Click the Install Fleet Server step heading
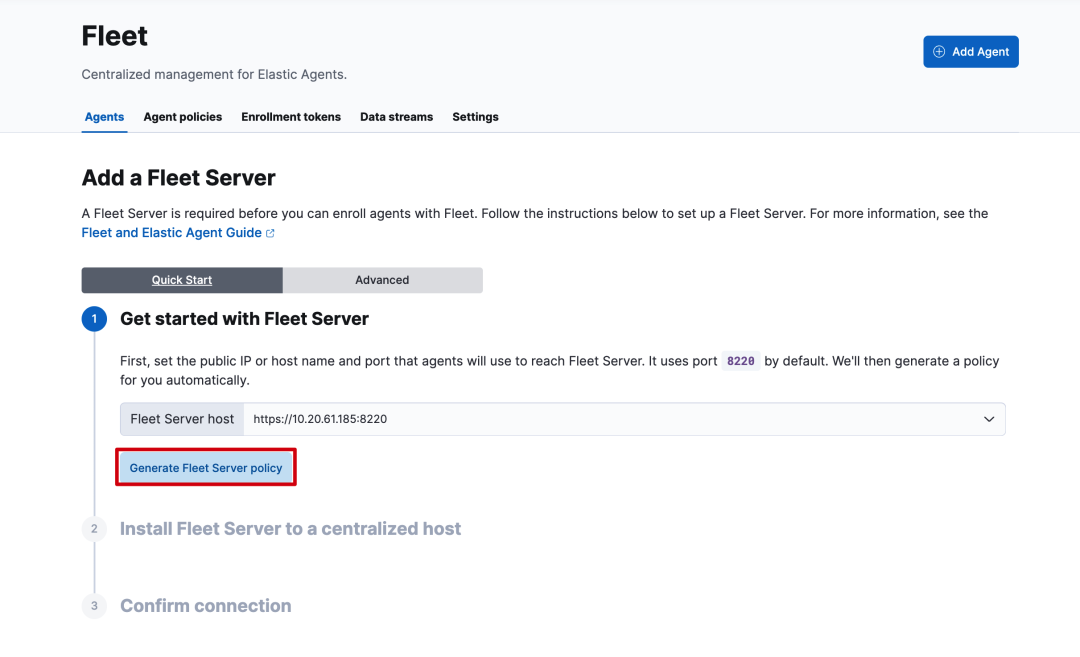This screenshot has height=657, width=1080. click(290, 529)
